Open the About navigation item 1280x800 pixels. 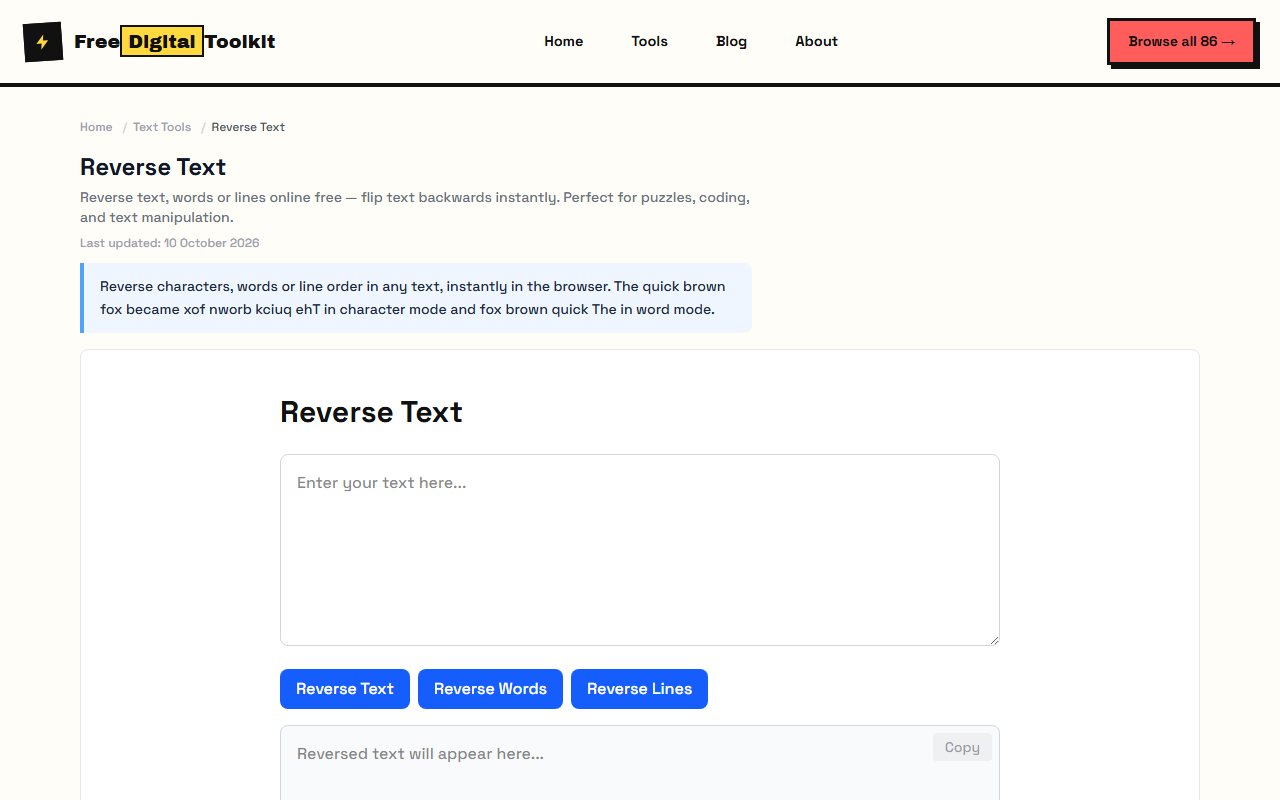coord(817,41)
